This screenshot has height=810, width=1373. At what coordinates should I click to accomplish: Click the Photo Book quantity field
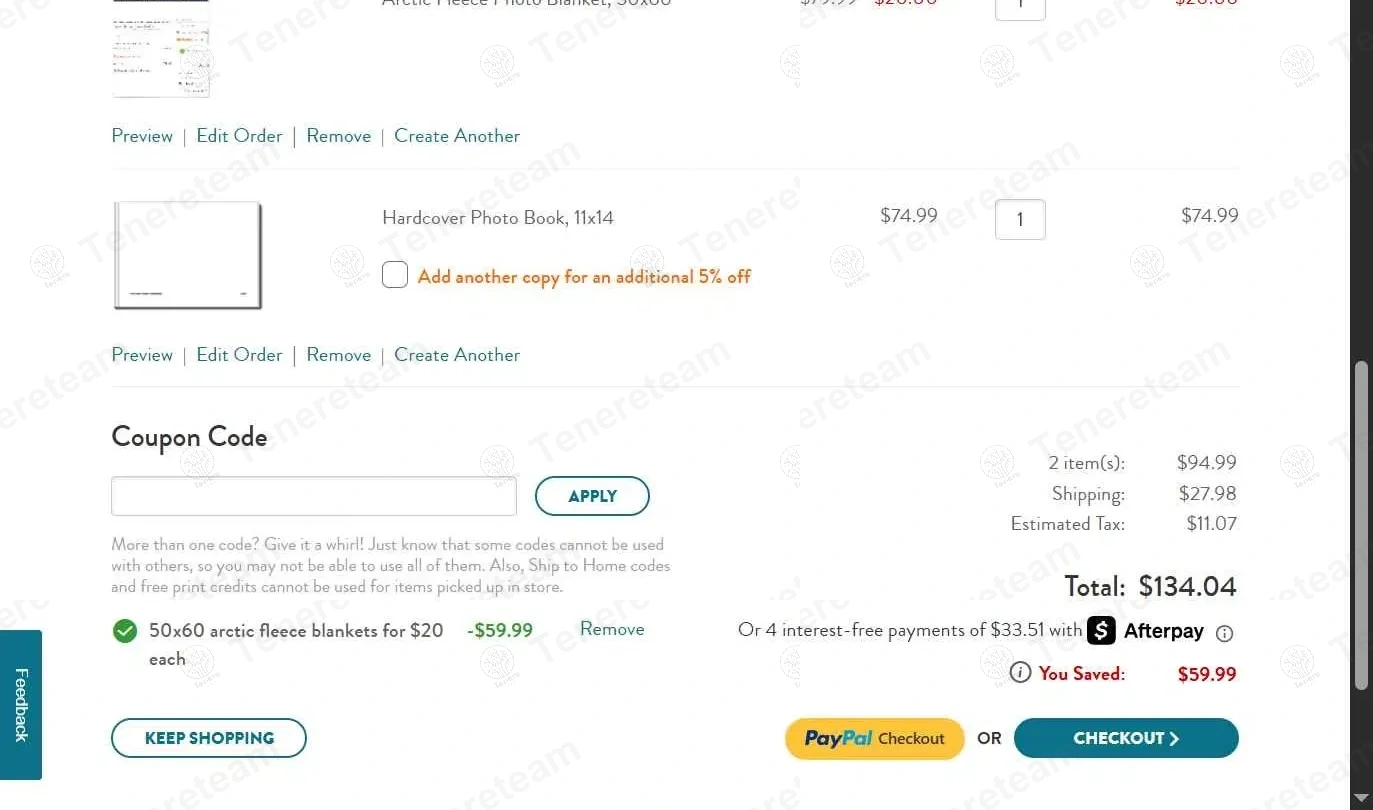click(x=1020, y=219)
